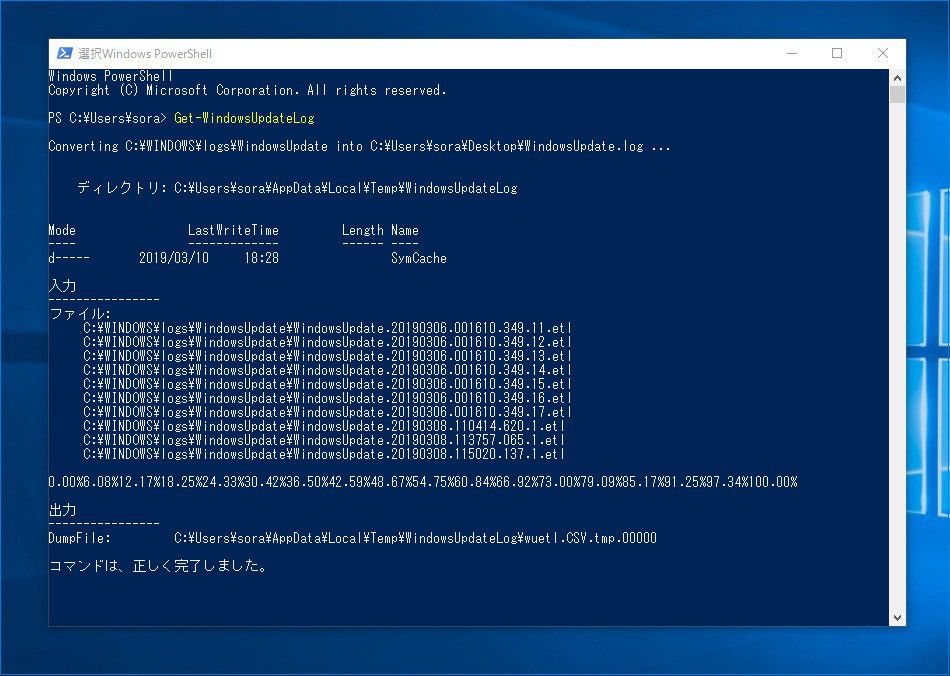Click the file line ending 349.13.etl

point(327,356)
